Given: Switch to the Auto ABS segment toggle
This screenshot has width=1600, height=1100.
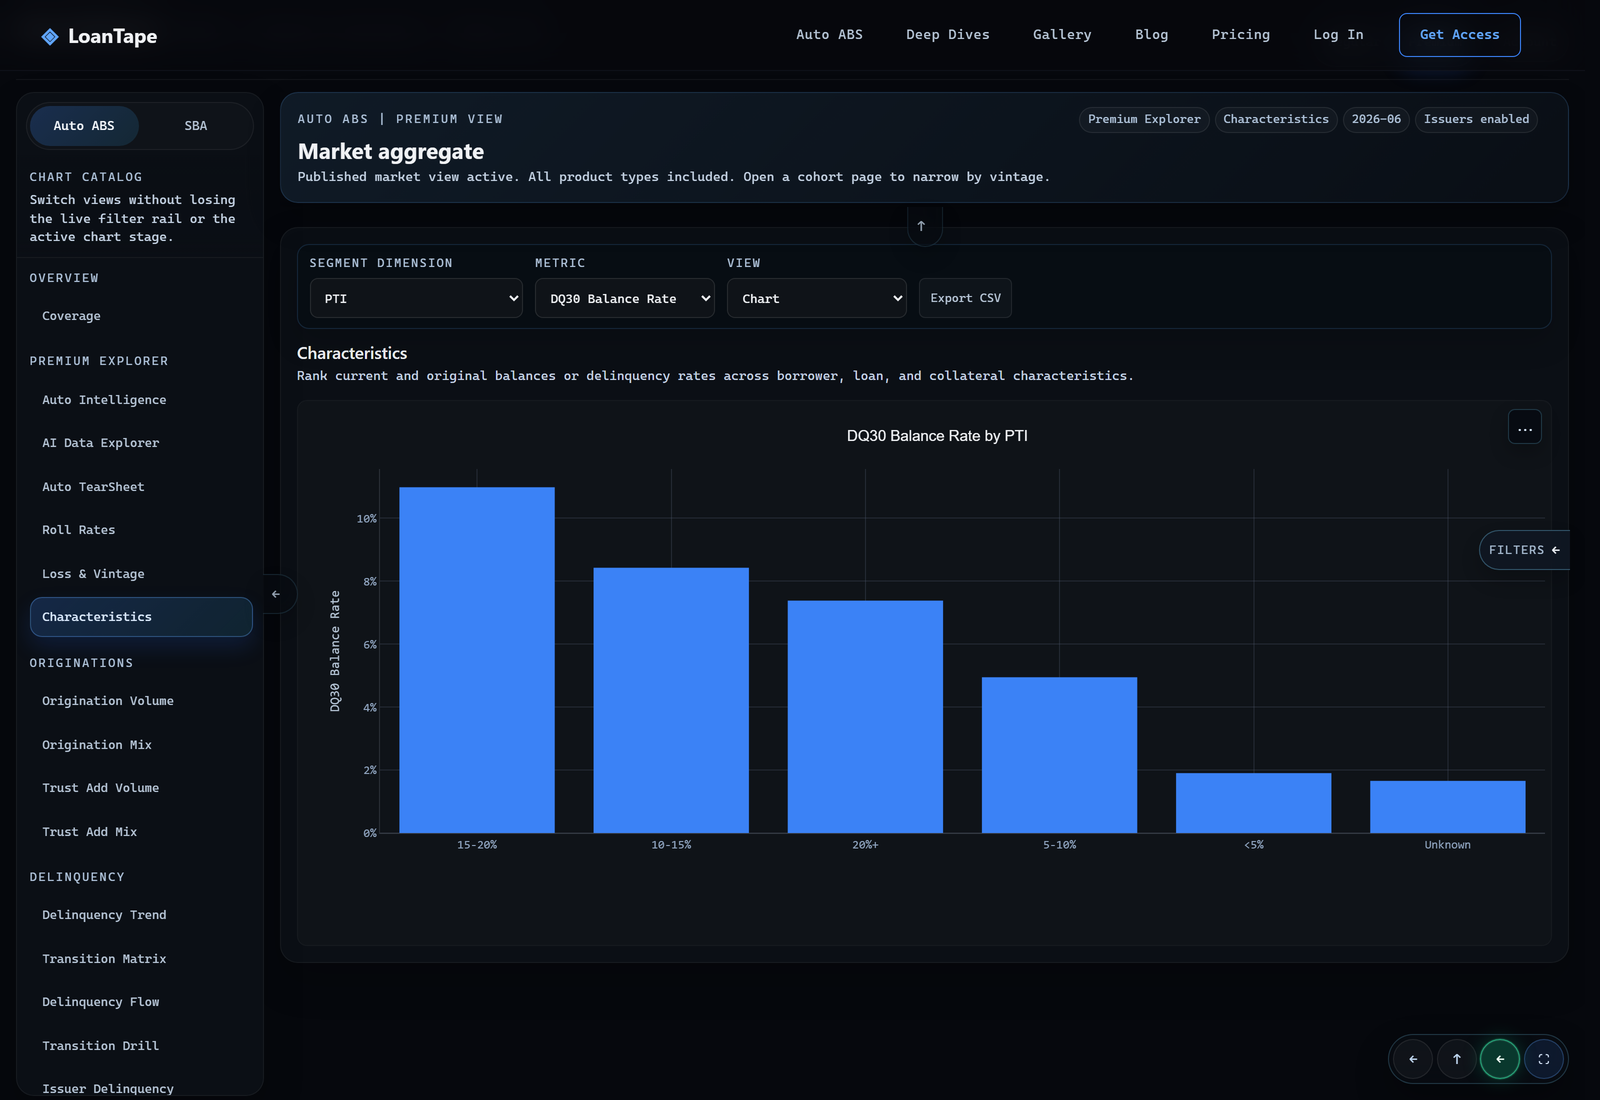Looking at the screenshot, I should coord(84,126).
